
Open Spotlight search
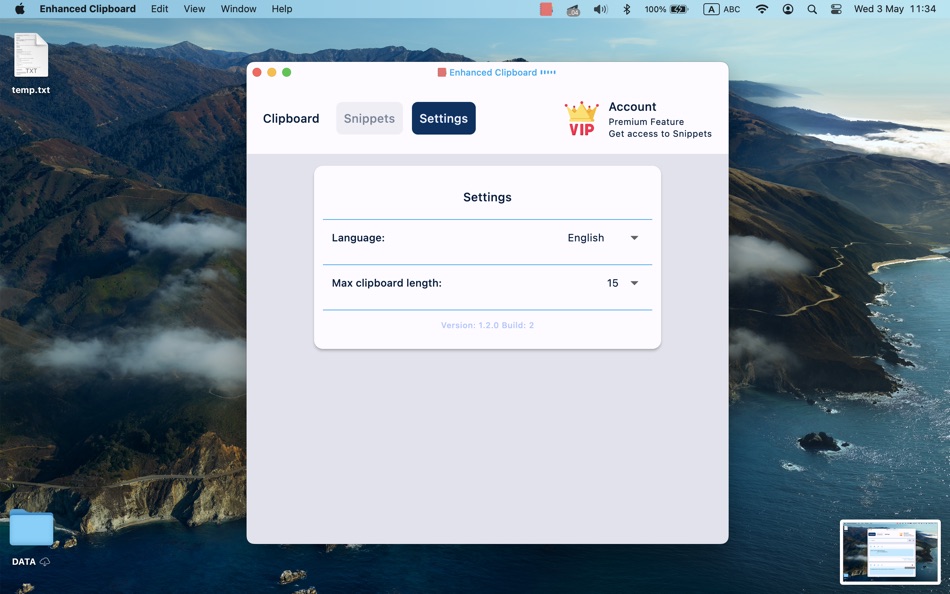[x=812, y=9]
